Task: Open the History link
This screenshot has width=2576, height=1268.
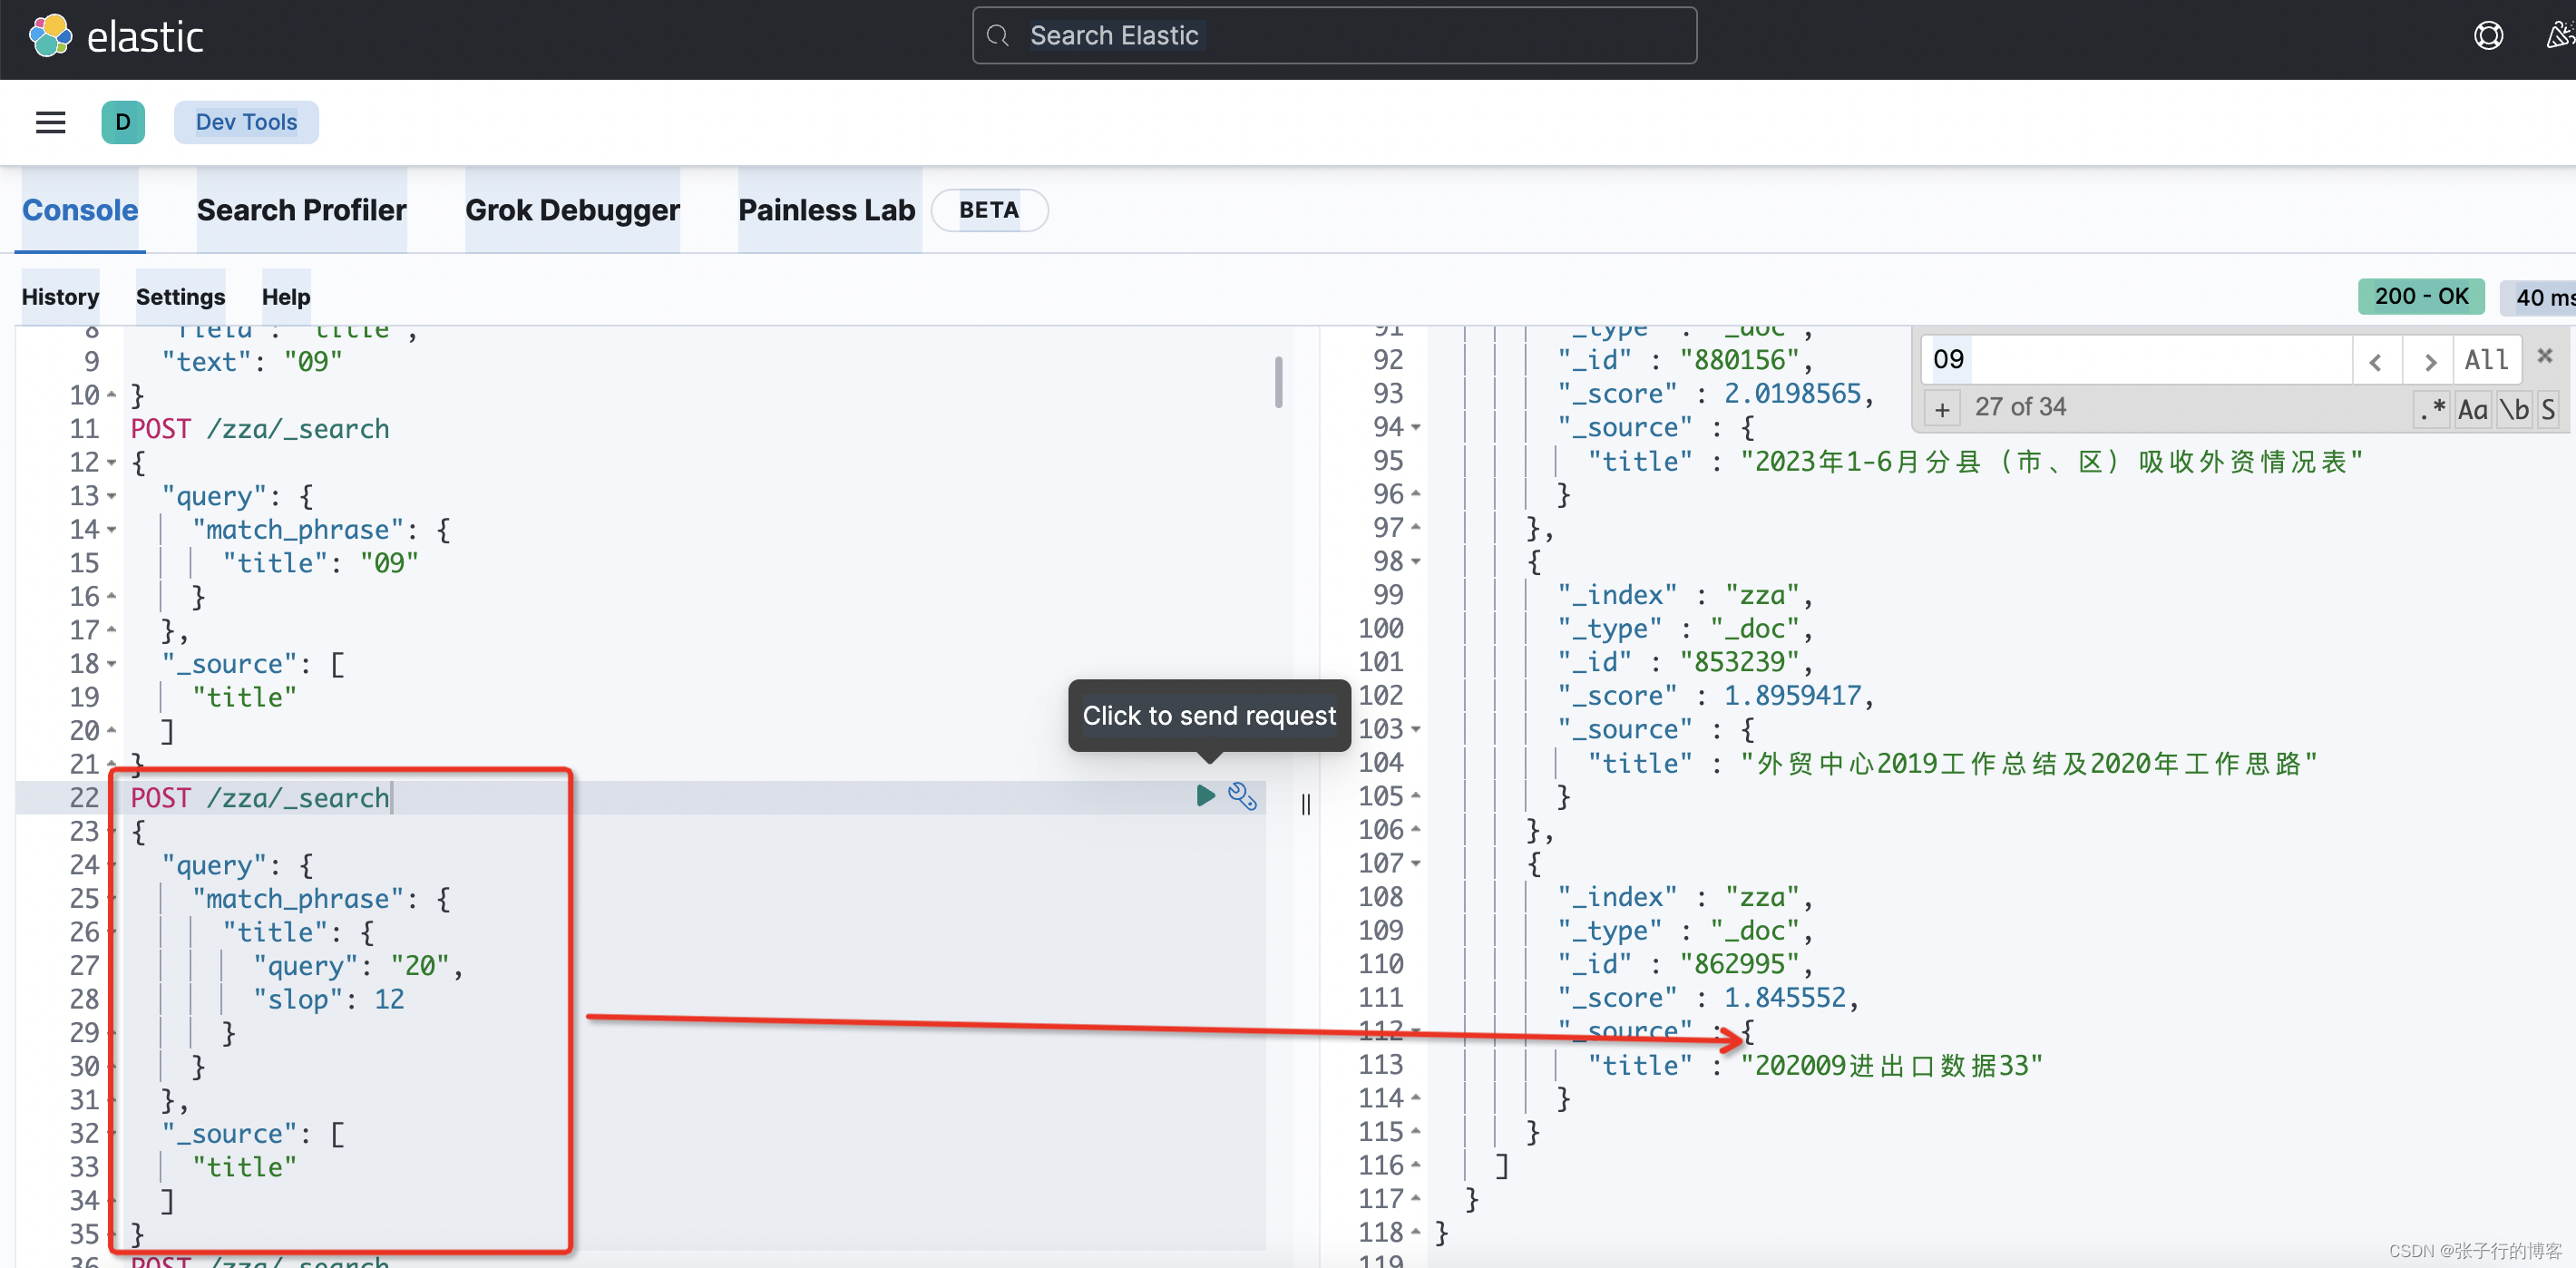Action: point(60,297)
